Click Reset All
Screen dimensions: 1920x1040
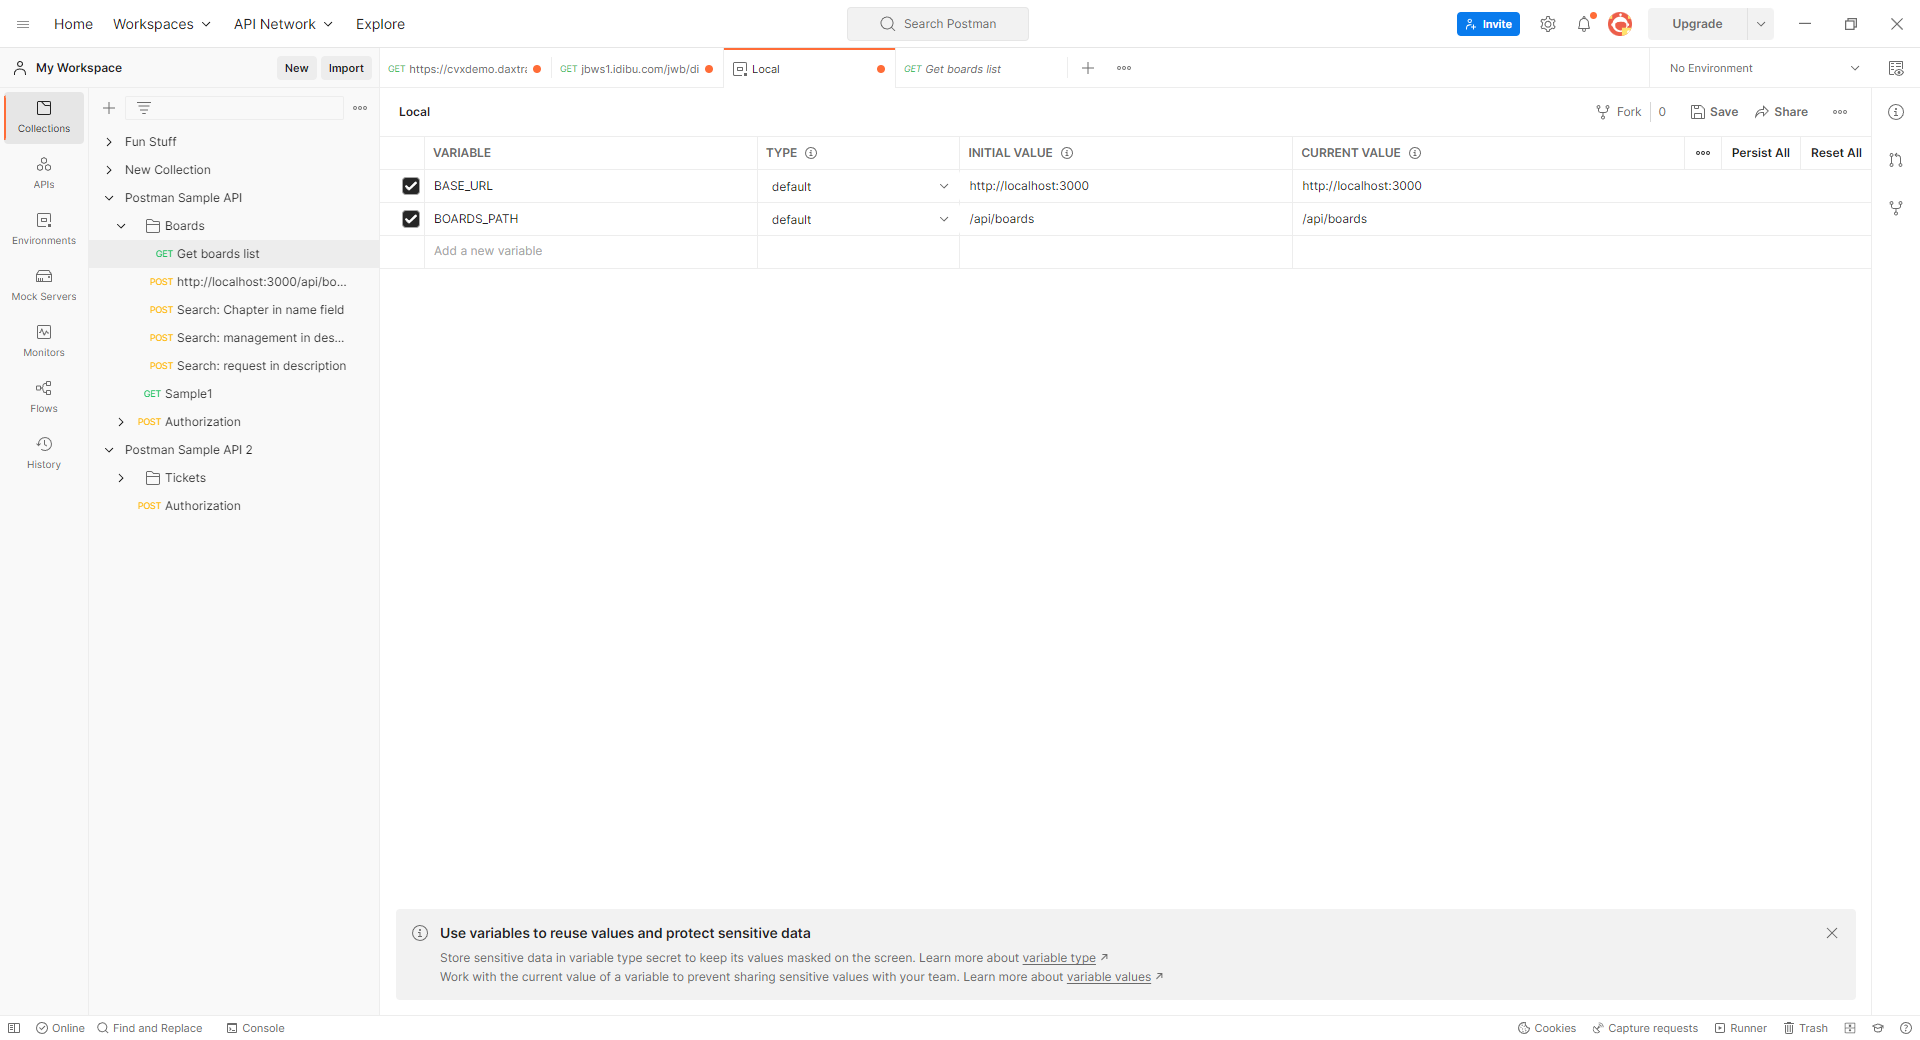[x=1836, y=153]
